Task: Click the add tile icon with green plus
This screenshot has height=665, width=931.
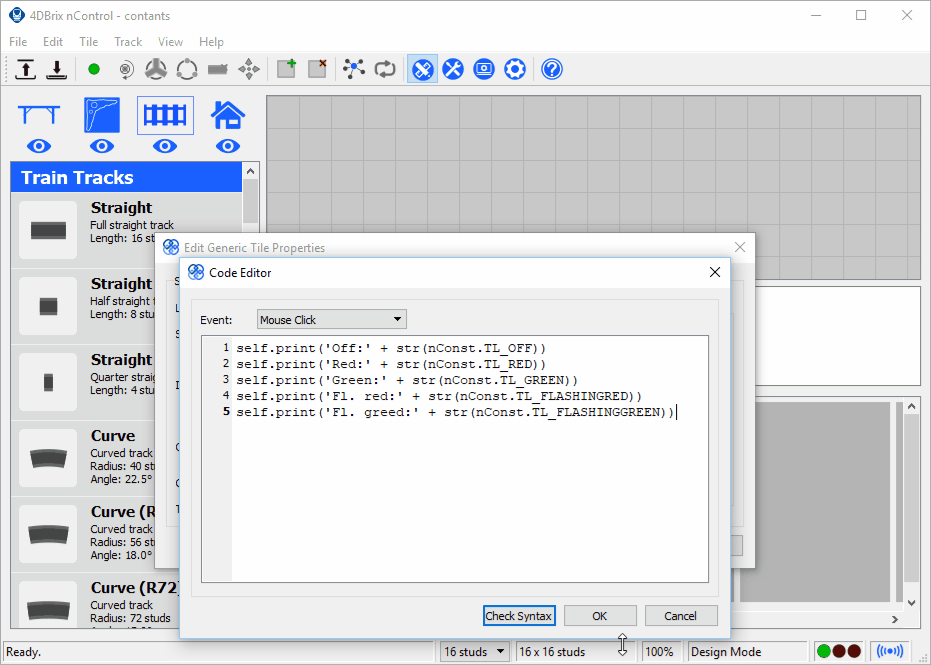Action: pyautogui.click(x=287, y=69)
